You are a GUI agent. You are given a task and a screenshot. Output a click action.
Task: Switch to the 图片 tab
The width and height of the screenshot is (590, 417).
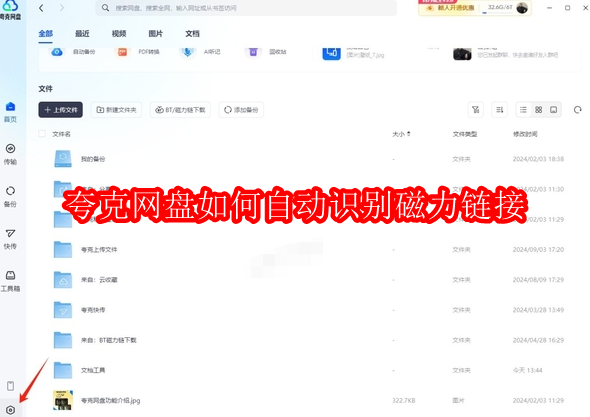click(x=156, y=34)
